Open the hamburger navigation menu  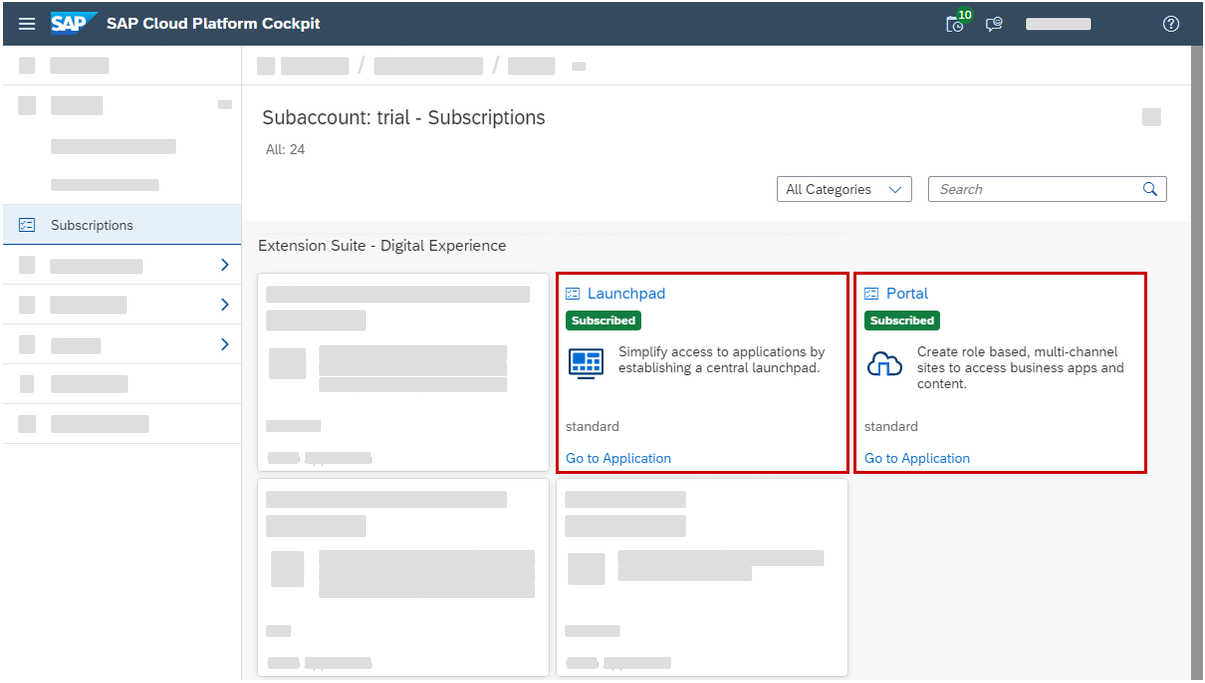tap(26, 23)
